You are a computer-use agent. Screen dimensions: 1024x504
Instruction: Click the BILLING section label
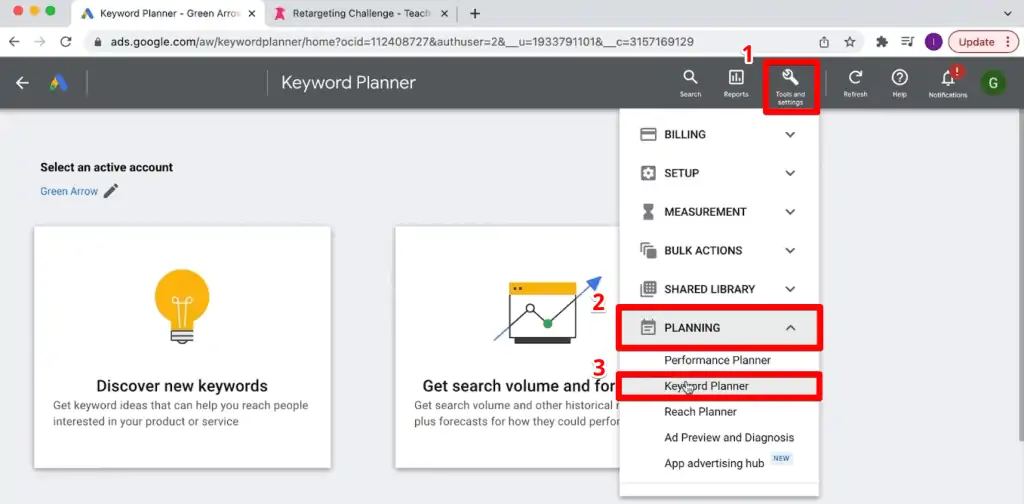[684, 134]
